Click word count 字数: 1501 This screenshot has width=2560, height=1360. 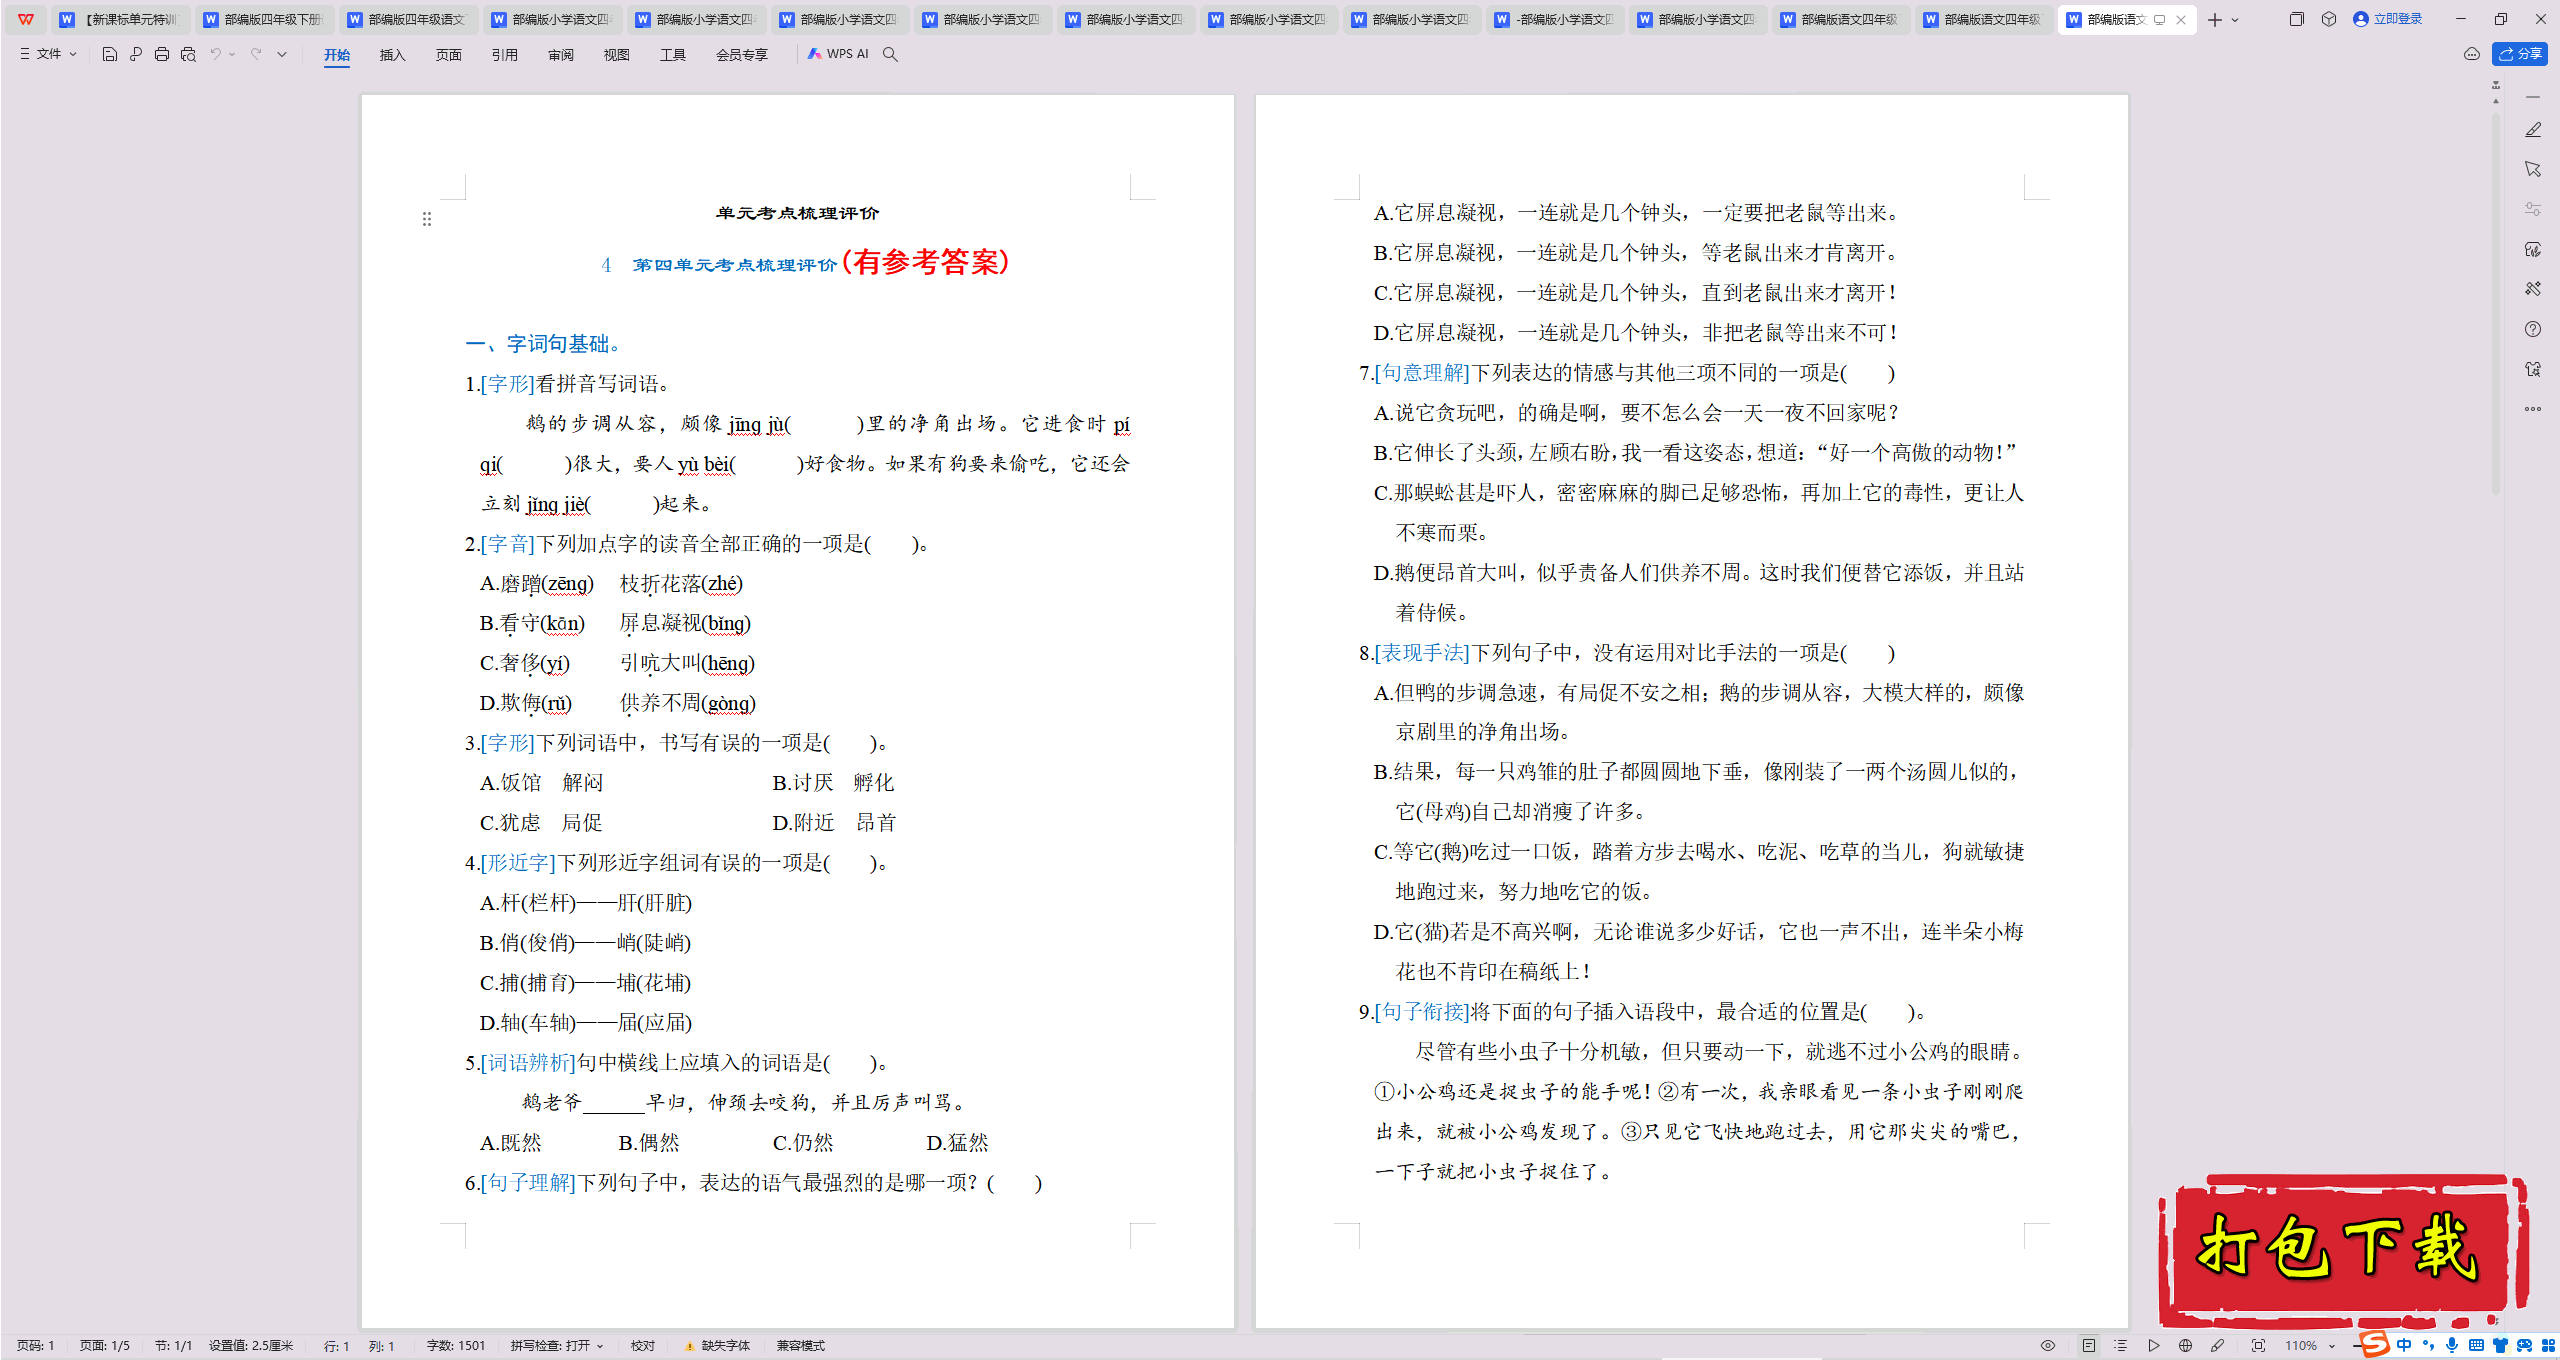(456, 1345)
